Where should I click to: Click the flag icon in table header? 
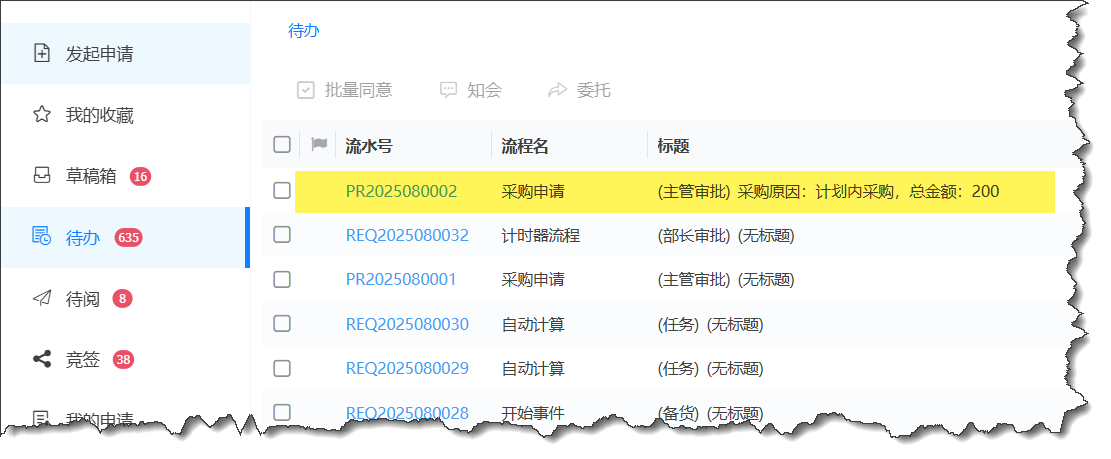319,145
